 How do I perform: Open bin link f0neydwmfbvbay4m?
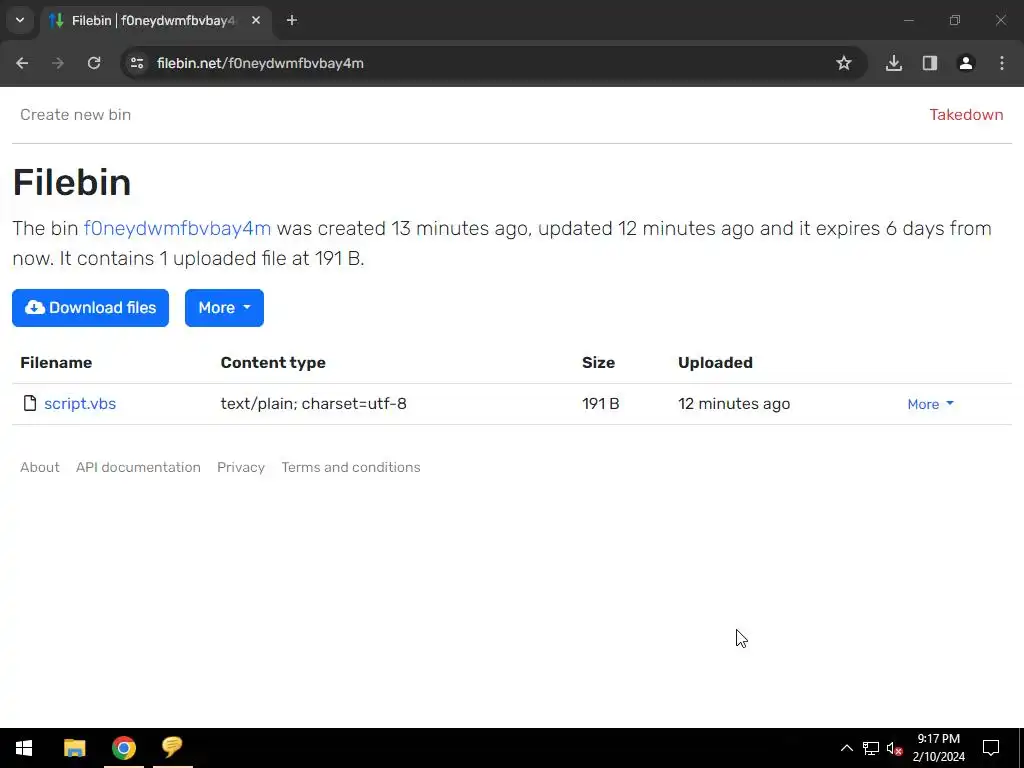177,229
